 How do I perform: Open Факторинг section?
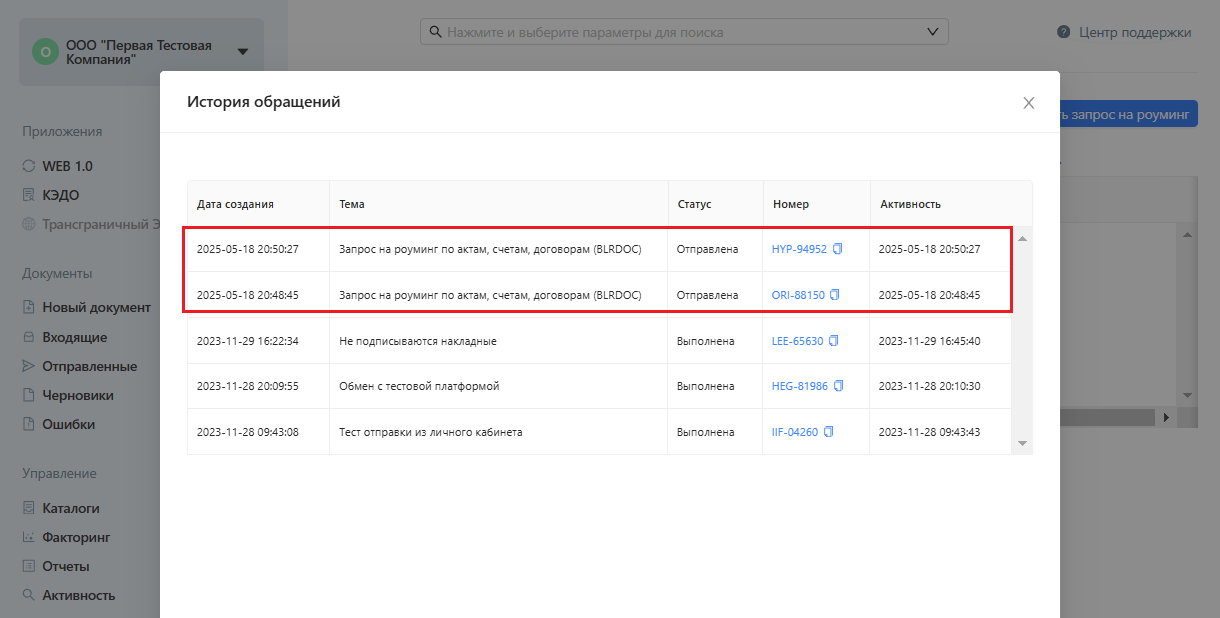point(76,537)
